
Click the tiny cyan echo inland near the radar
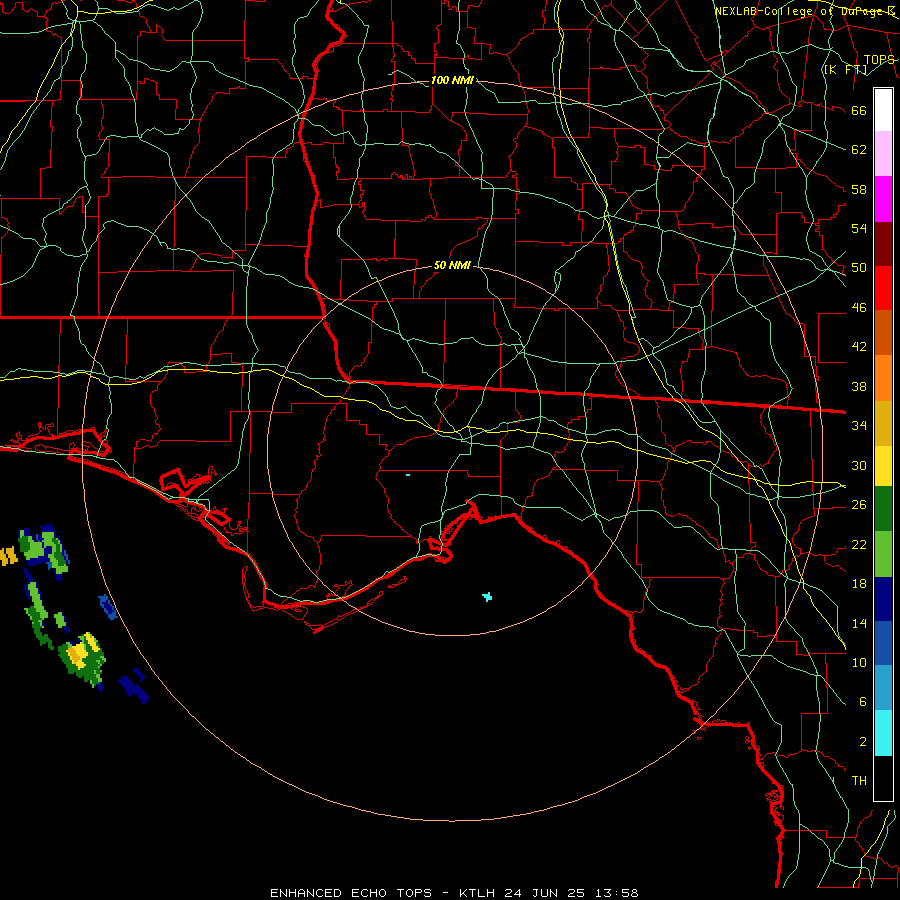408,475
